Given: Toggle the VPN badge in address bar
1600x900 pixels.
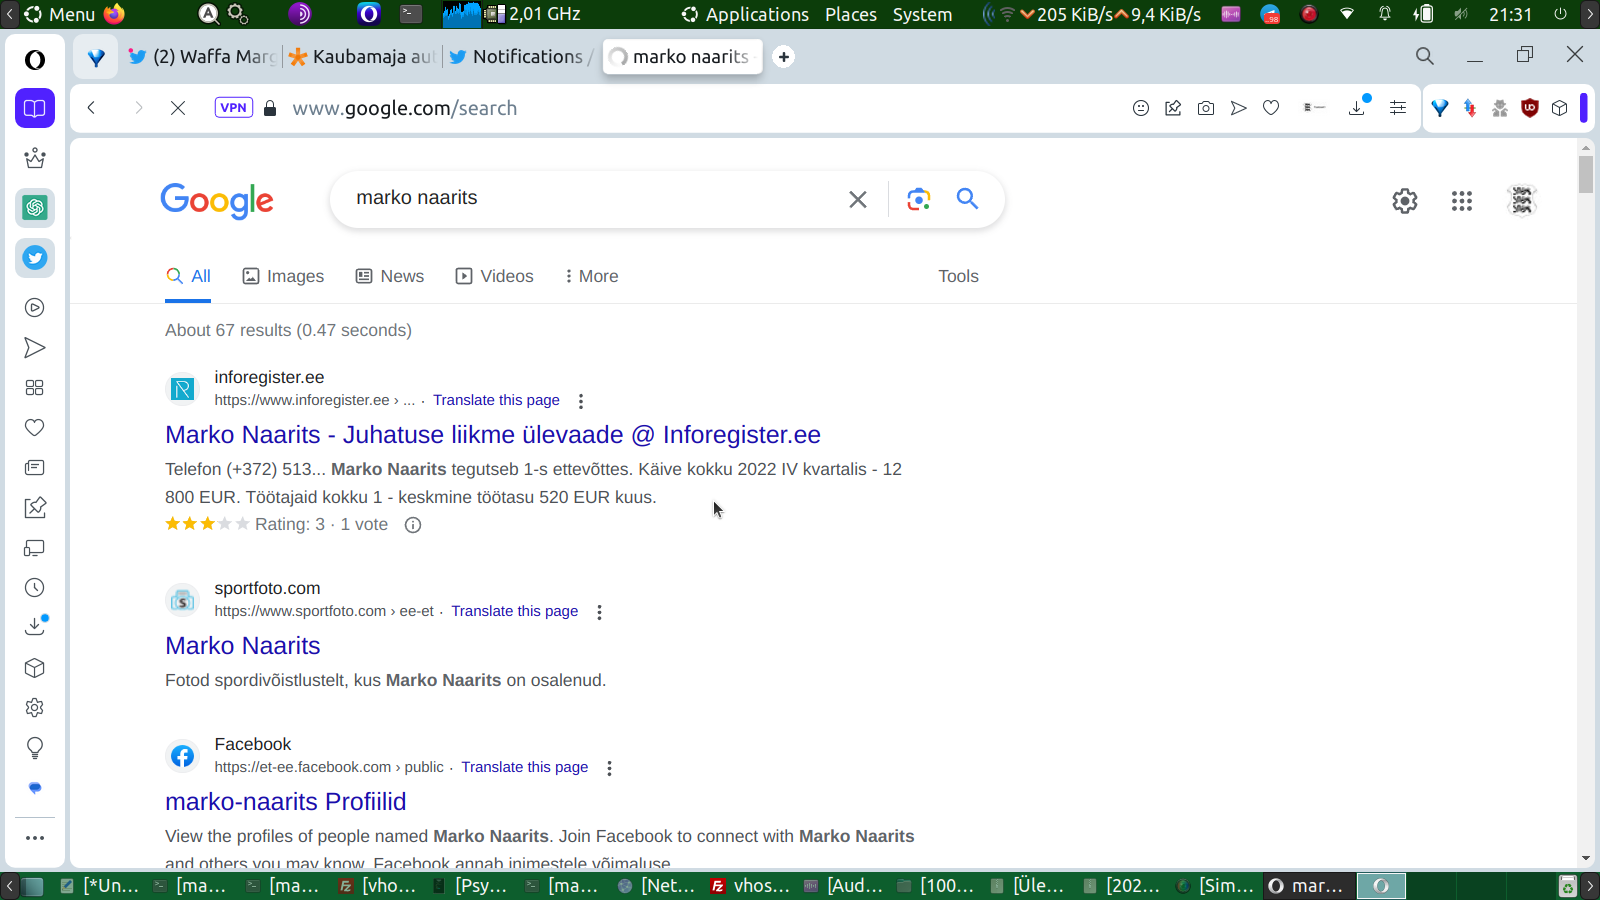Looking at the screenshot, I should [x=234, y=108].
